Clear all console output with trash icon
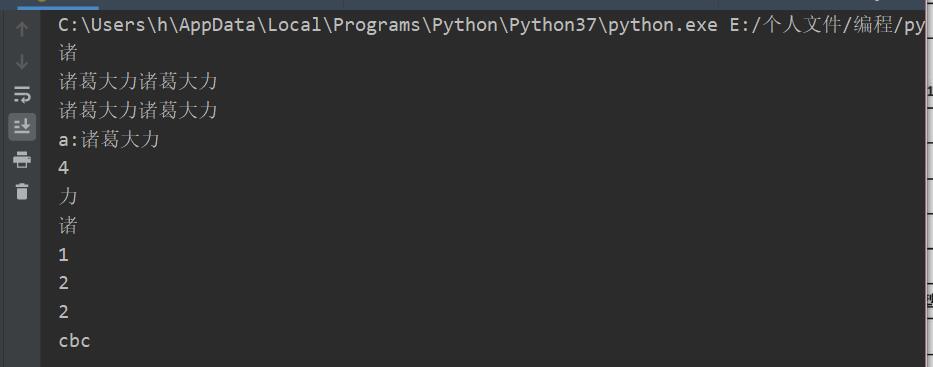 point(22,192)
